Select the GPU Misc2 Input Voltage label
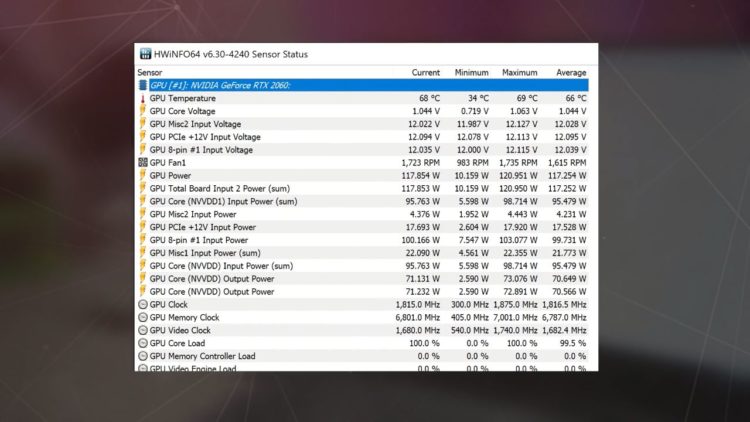Image resolution: width=750 pixels, height=422 pixels. (195, 124)
